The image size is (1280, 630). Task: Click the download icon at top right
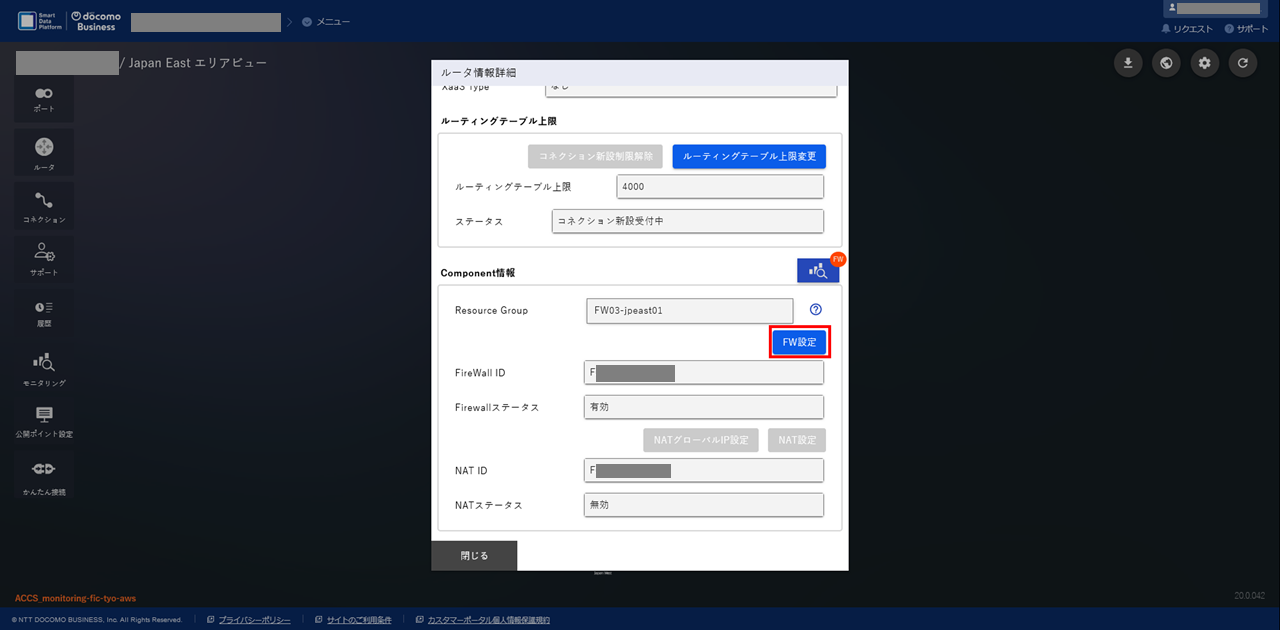pos(1128,63)
